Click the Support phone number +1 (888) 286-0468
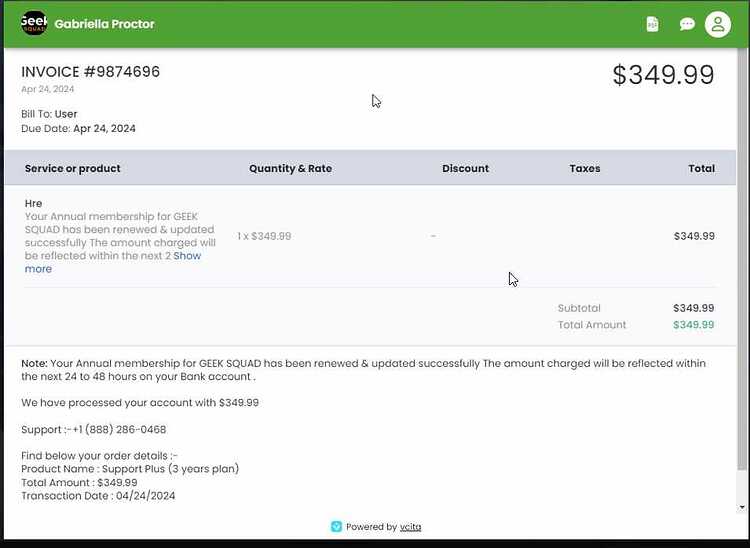 coord(119,429)
